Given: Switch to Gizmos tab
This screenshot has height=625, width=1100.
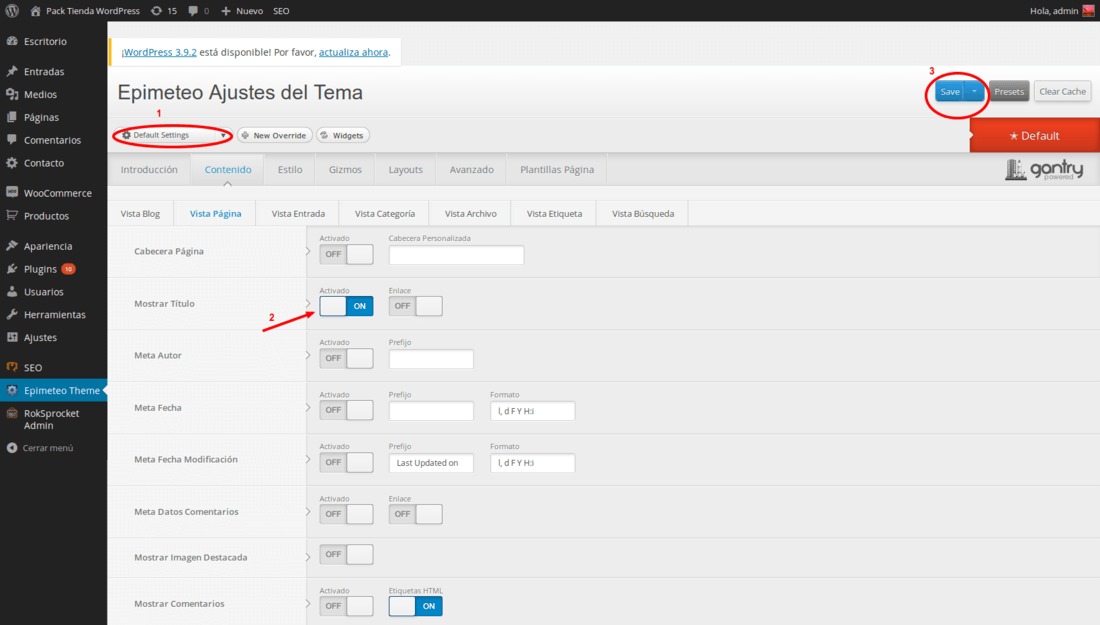Looking at the screenshot, I should point(345,170).
